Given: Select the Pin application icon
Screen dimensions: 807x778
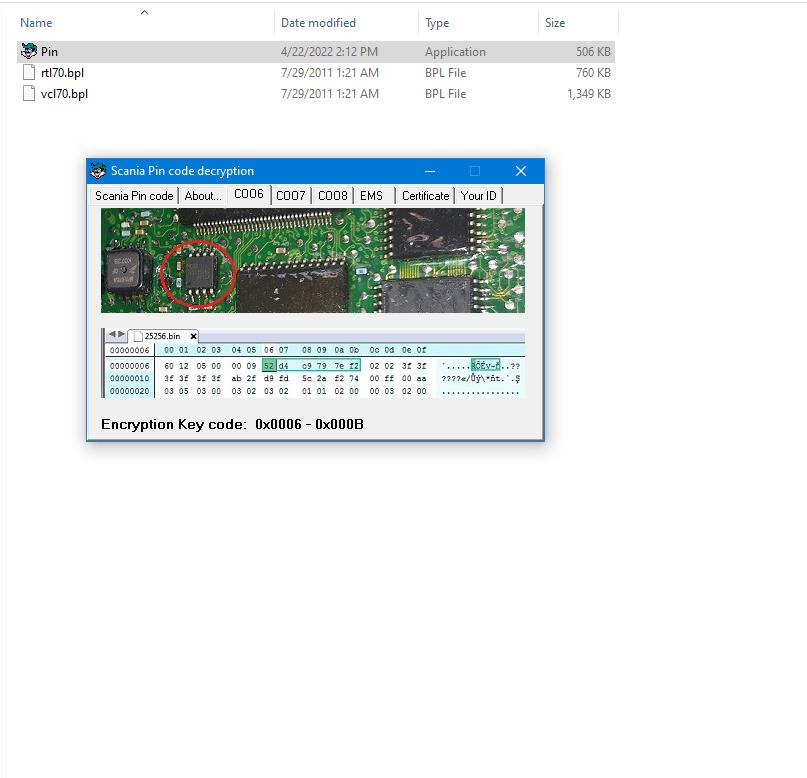Looking at the screenshot, I should tap(29, 52).
